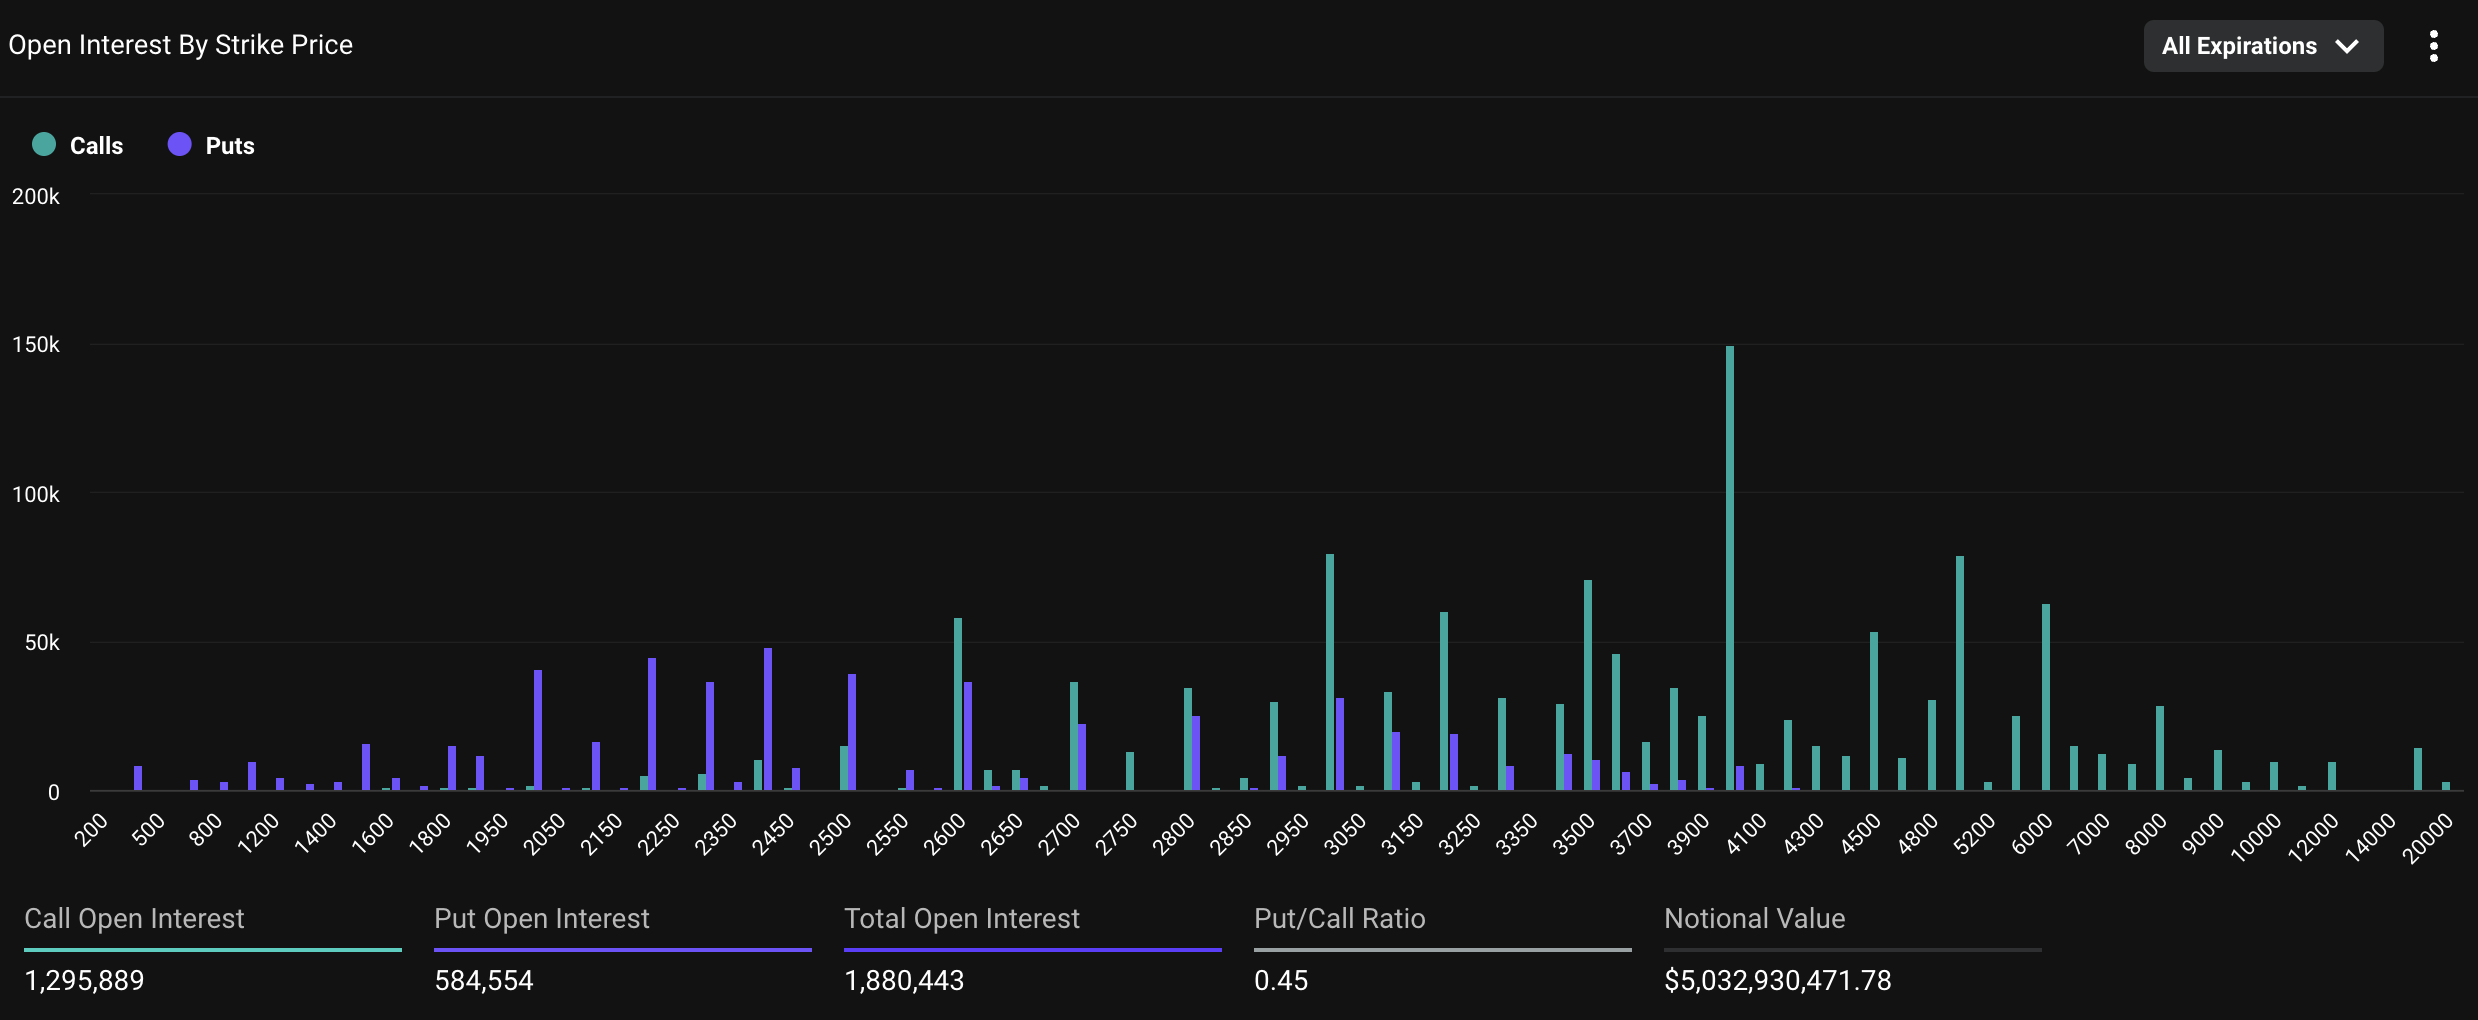Select the Total Open Interest stat
Viewport: 2478px width, 1020px height.
point(961,919)
